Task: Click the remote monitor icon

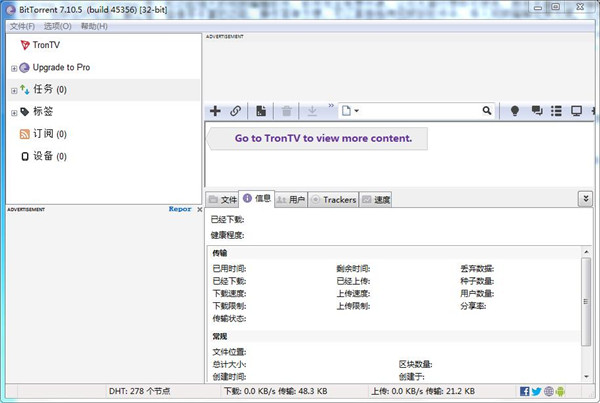Action: [x=576, y=111]
